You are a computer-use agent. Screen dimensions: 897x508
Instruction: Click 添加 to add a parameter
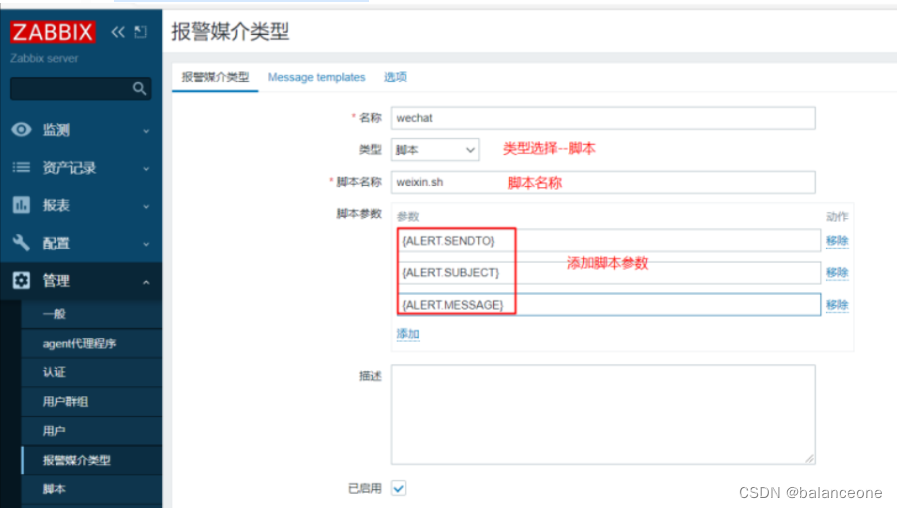pyautogui.click(x=408, y=334)
